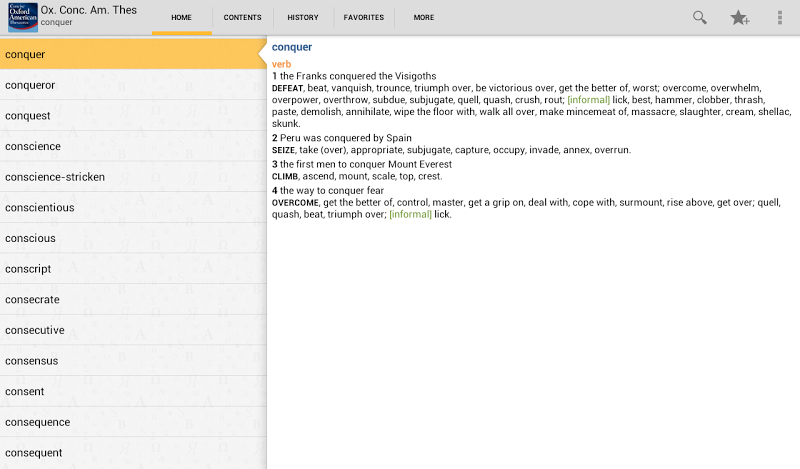Screen dimensions: 800x469
Task: Tap the DEFEAT synonym keyword
Action: 287,88
